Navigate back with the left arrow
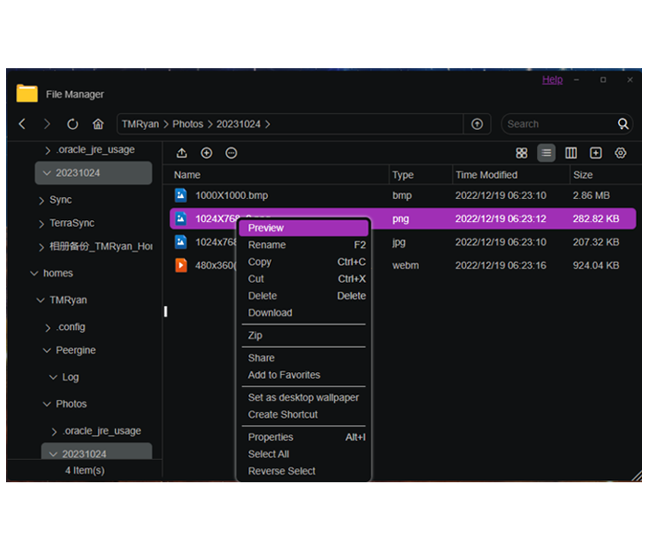The width and height of the screenshot is (648, 550). pyautogui.click(x=23, y=124)
